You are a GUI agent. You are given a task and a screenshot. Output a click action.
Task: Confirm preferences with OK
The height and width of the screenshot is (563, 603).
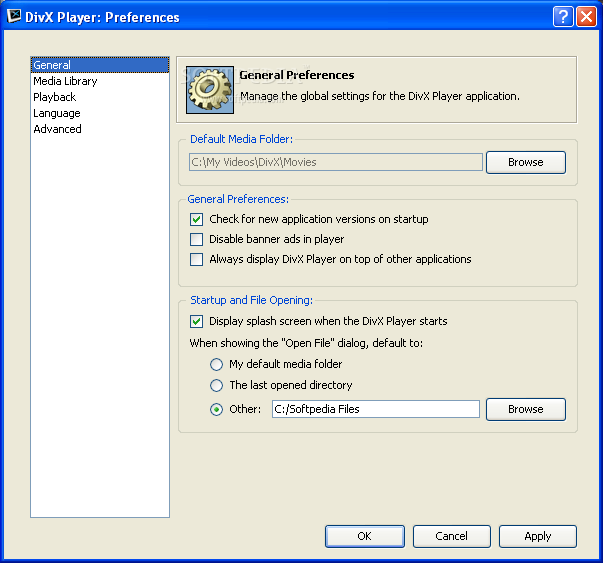point(365,536)
